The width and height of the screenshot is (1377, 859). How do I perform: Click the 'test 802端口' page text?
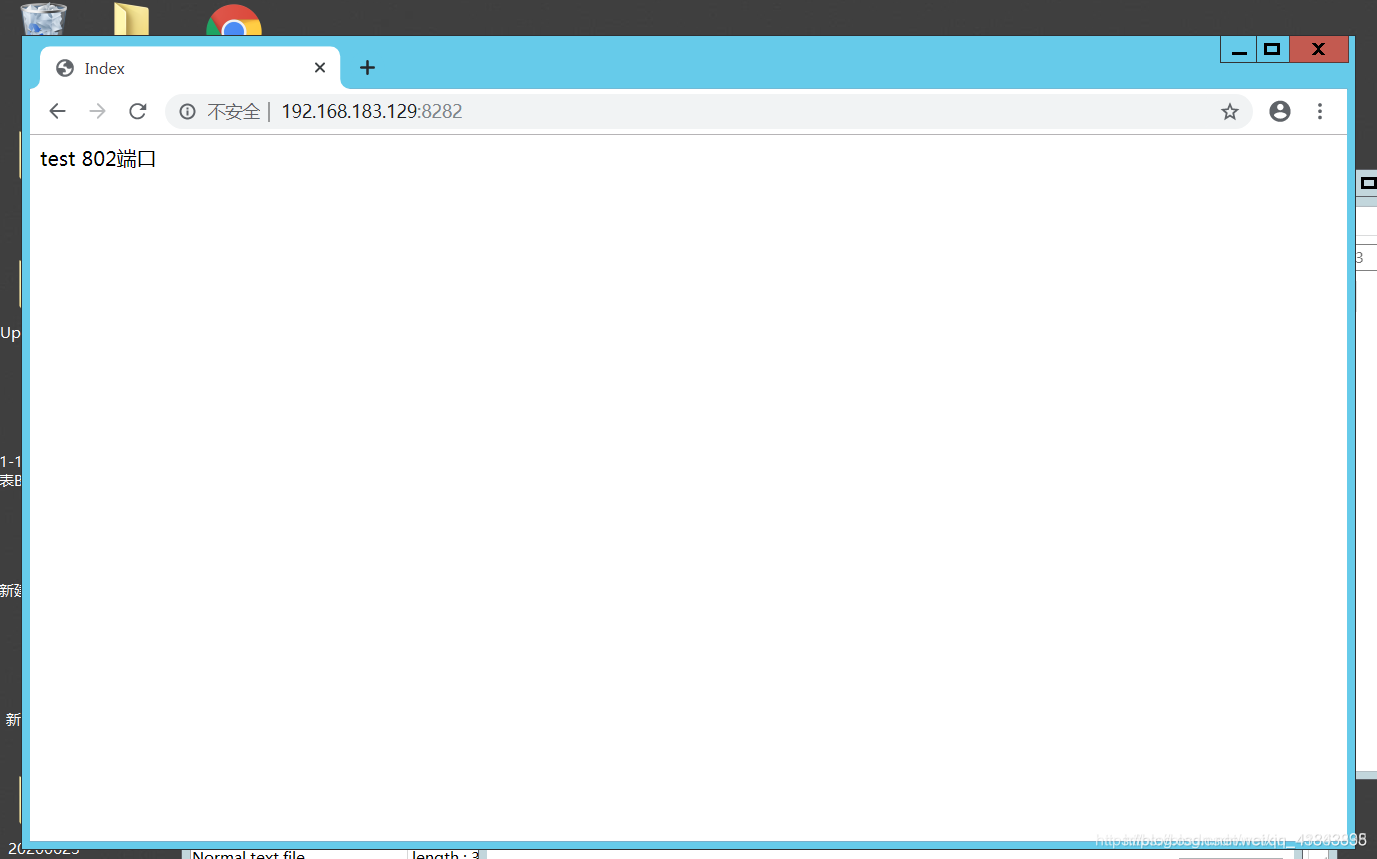pos(98,159)
